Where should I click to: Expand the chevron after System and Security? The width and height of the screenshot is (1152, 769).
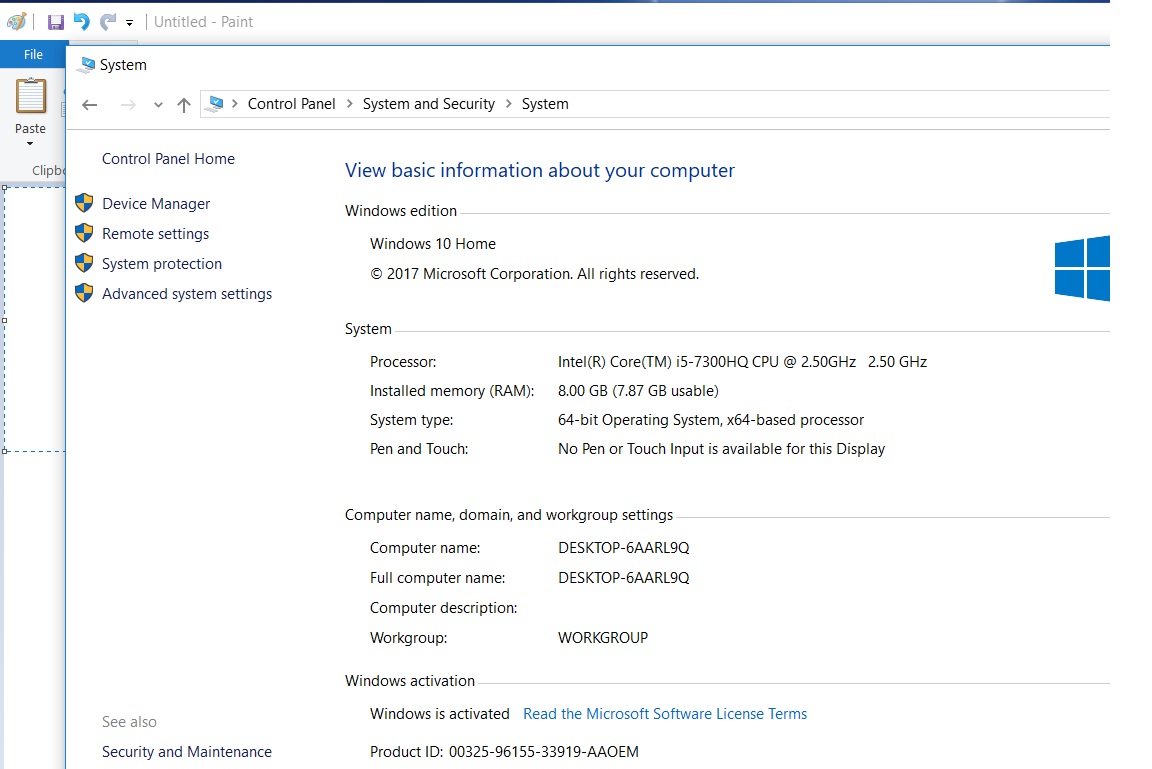[508, 104]
